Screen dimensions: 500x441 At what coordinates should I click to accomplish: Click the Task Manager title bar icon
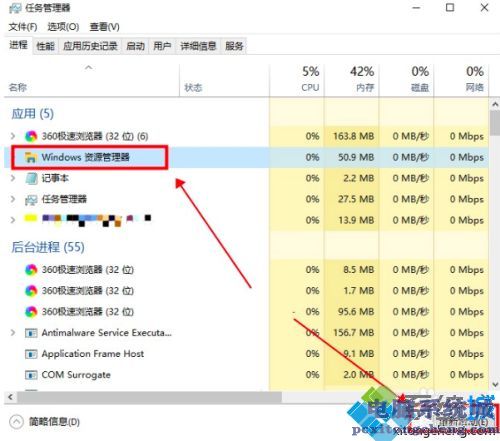tap(15, 8)
